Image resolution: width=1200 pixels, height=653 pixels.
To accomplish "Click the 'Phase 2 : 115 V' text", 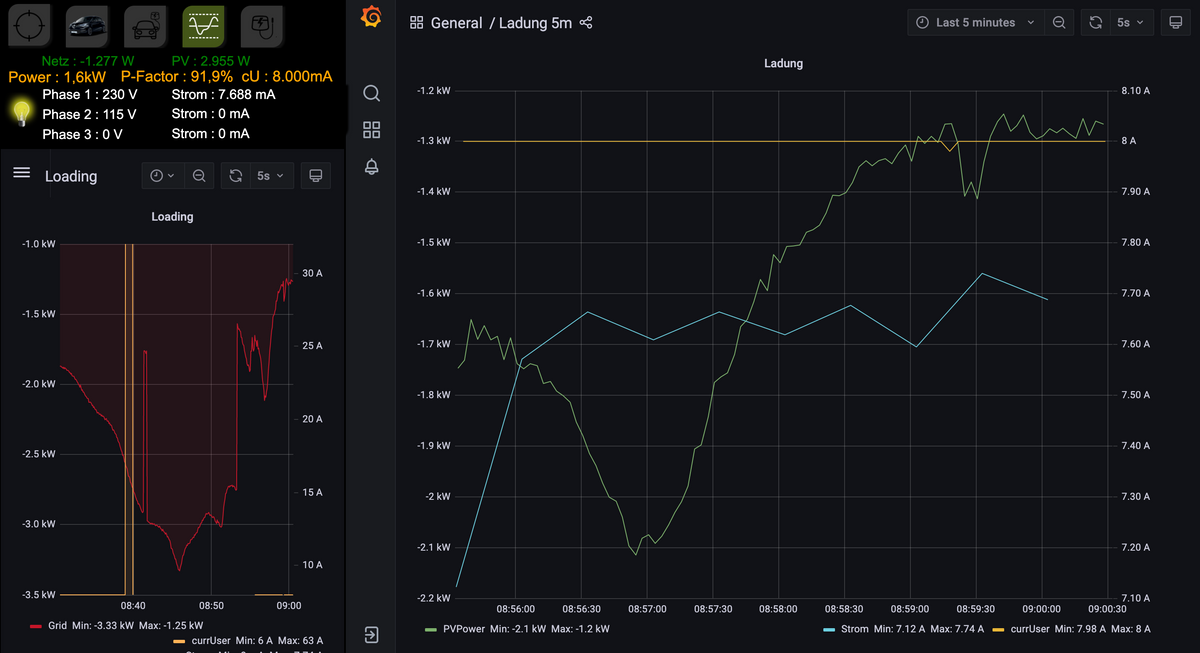I will [x=89, y=114].
